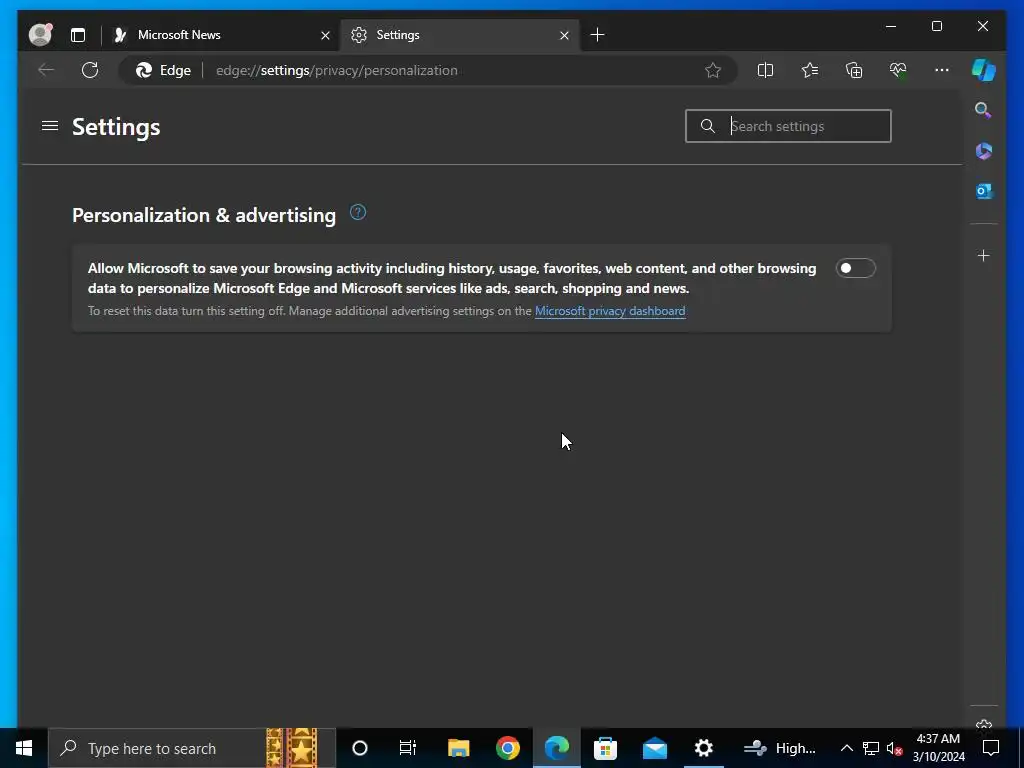Maximize the Edge window

pyautogui.click(x=936, y=26)
